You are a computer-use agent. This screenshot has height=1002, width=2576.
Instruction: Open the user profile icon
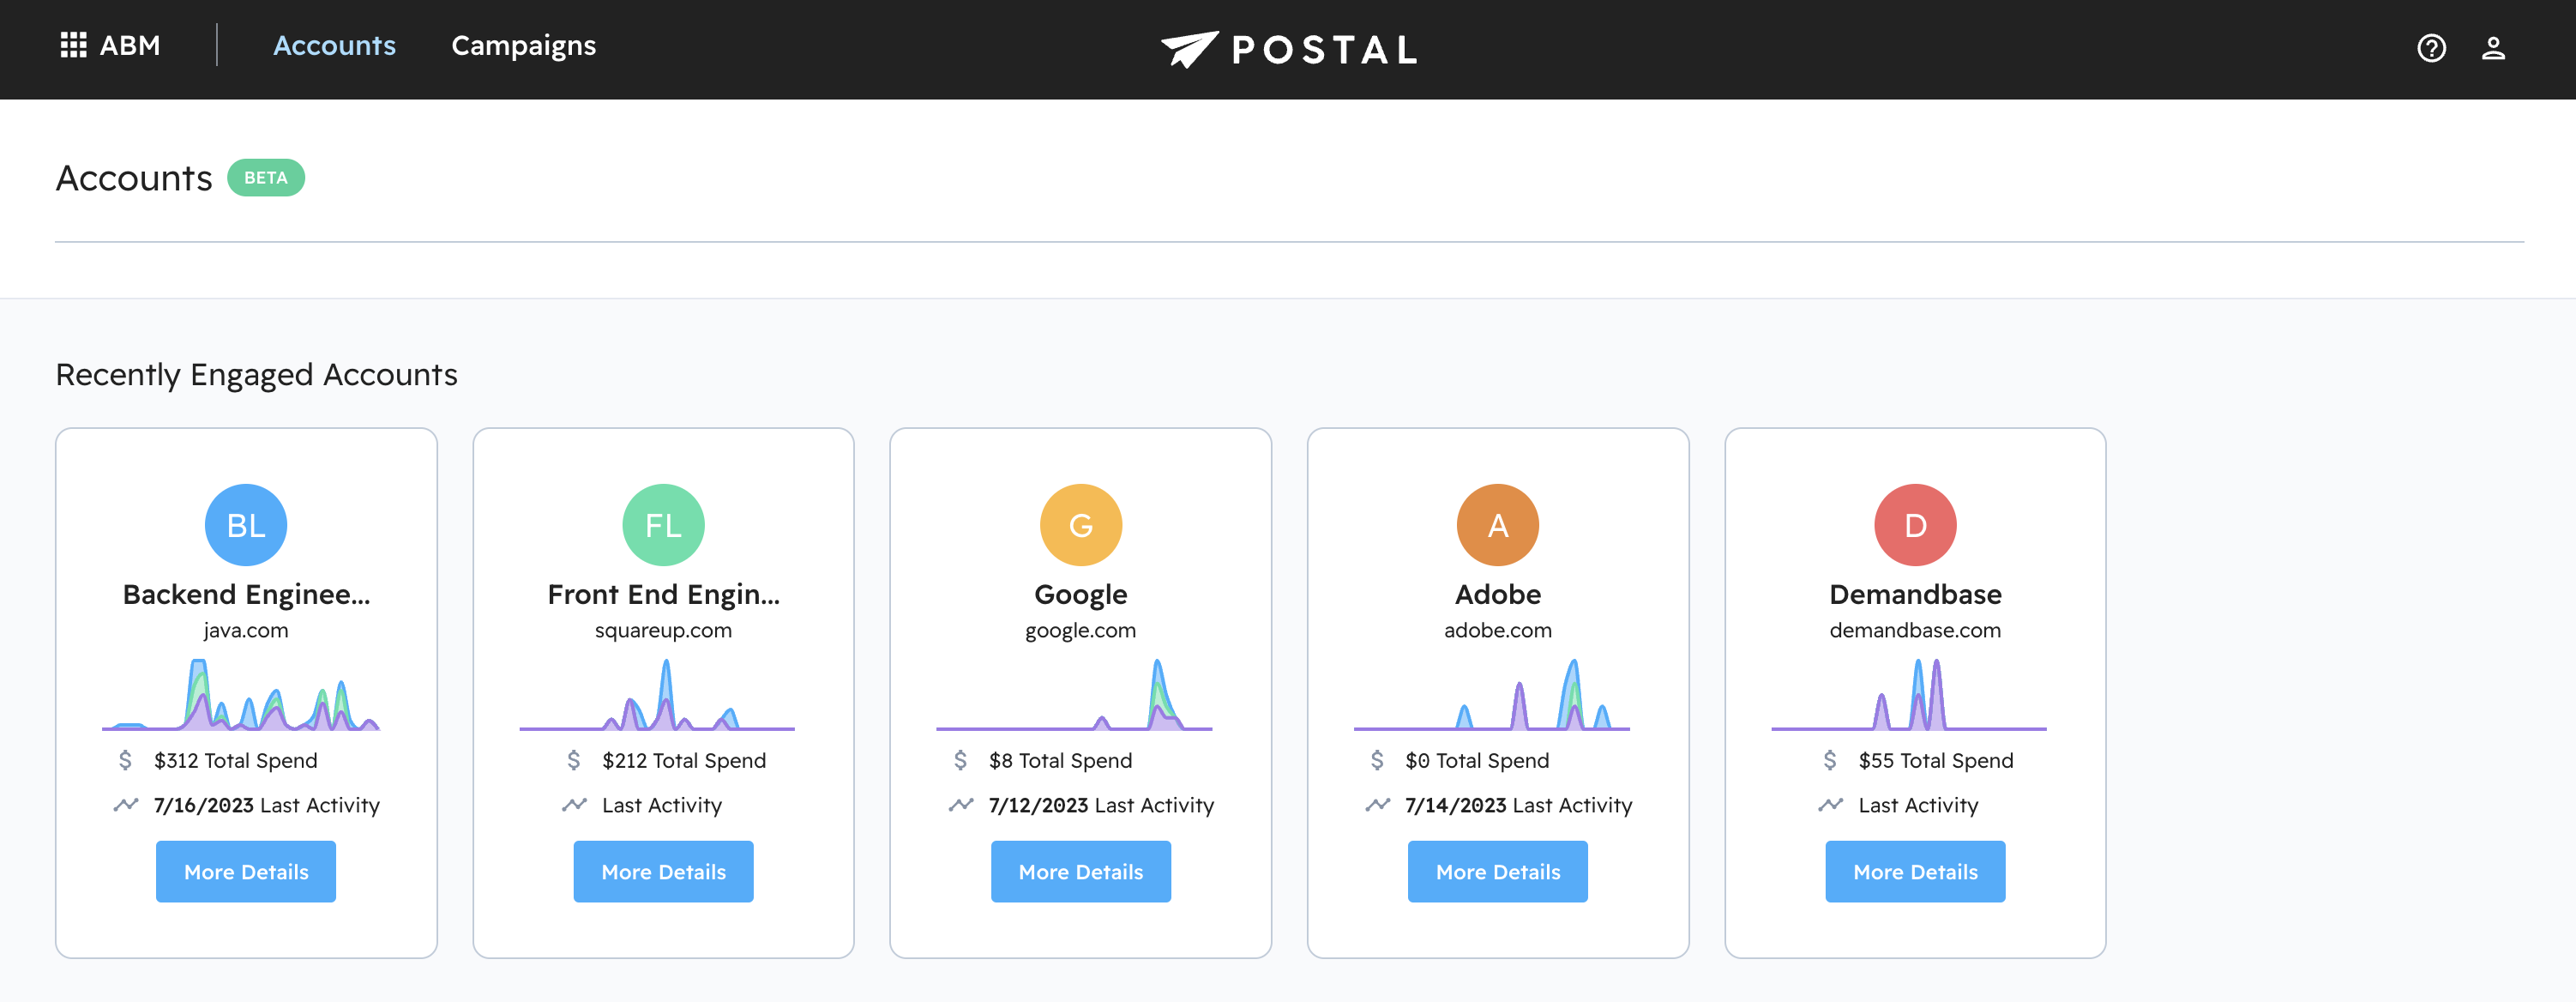click(x=2492, y=48)
